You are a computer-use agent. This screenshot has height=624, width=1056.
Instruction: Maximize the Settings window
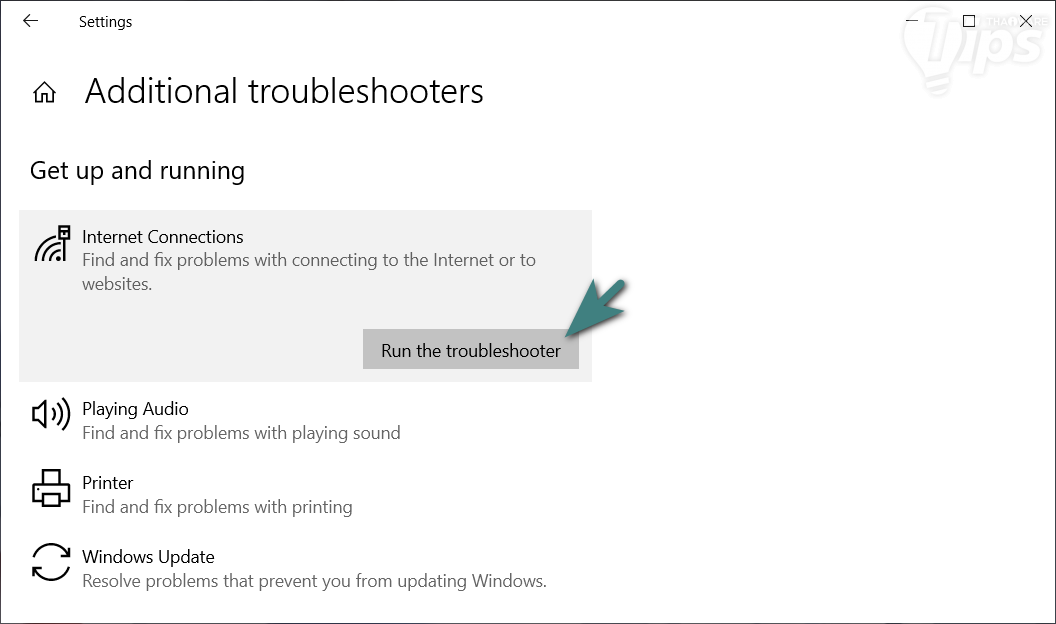(968, 21)
